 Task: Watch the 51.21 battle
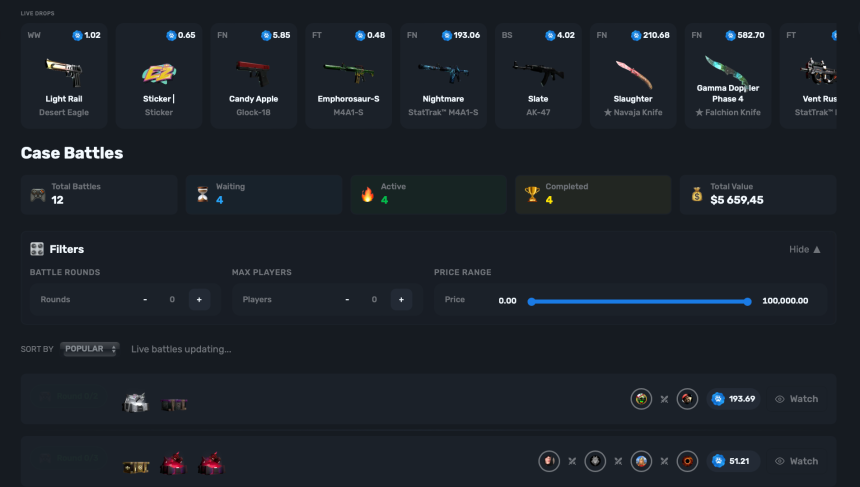tap(796, 461)
